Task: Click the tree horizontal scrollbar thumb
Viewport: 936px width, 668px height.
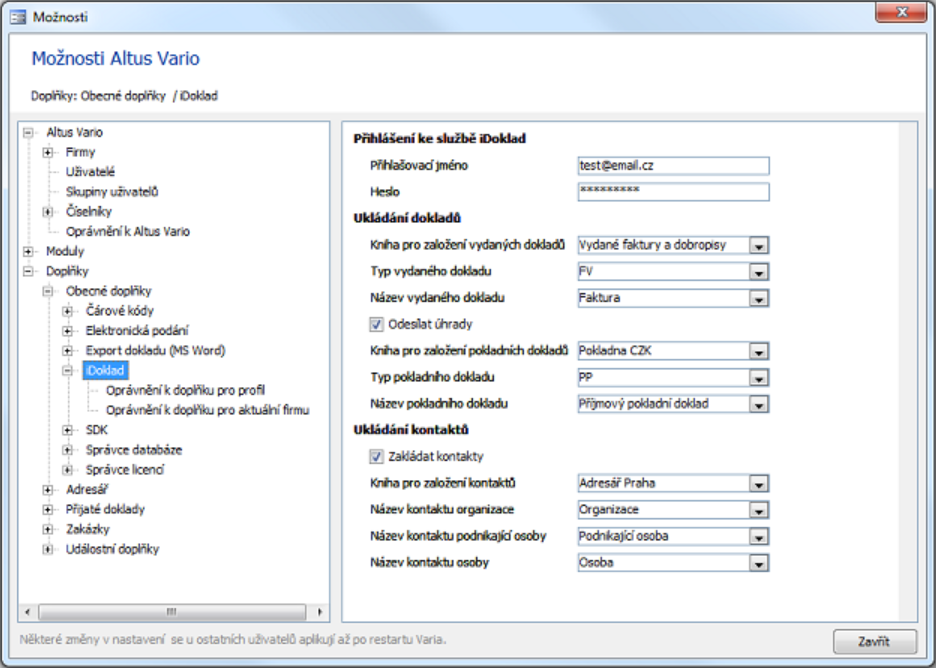Action: click(x=172, y=612)
